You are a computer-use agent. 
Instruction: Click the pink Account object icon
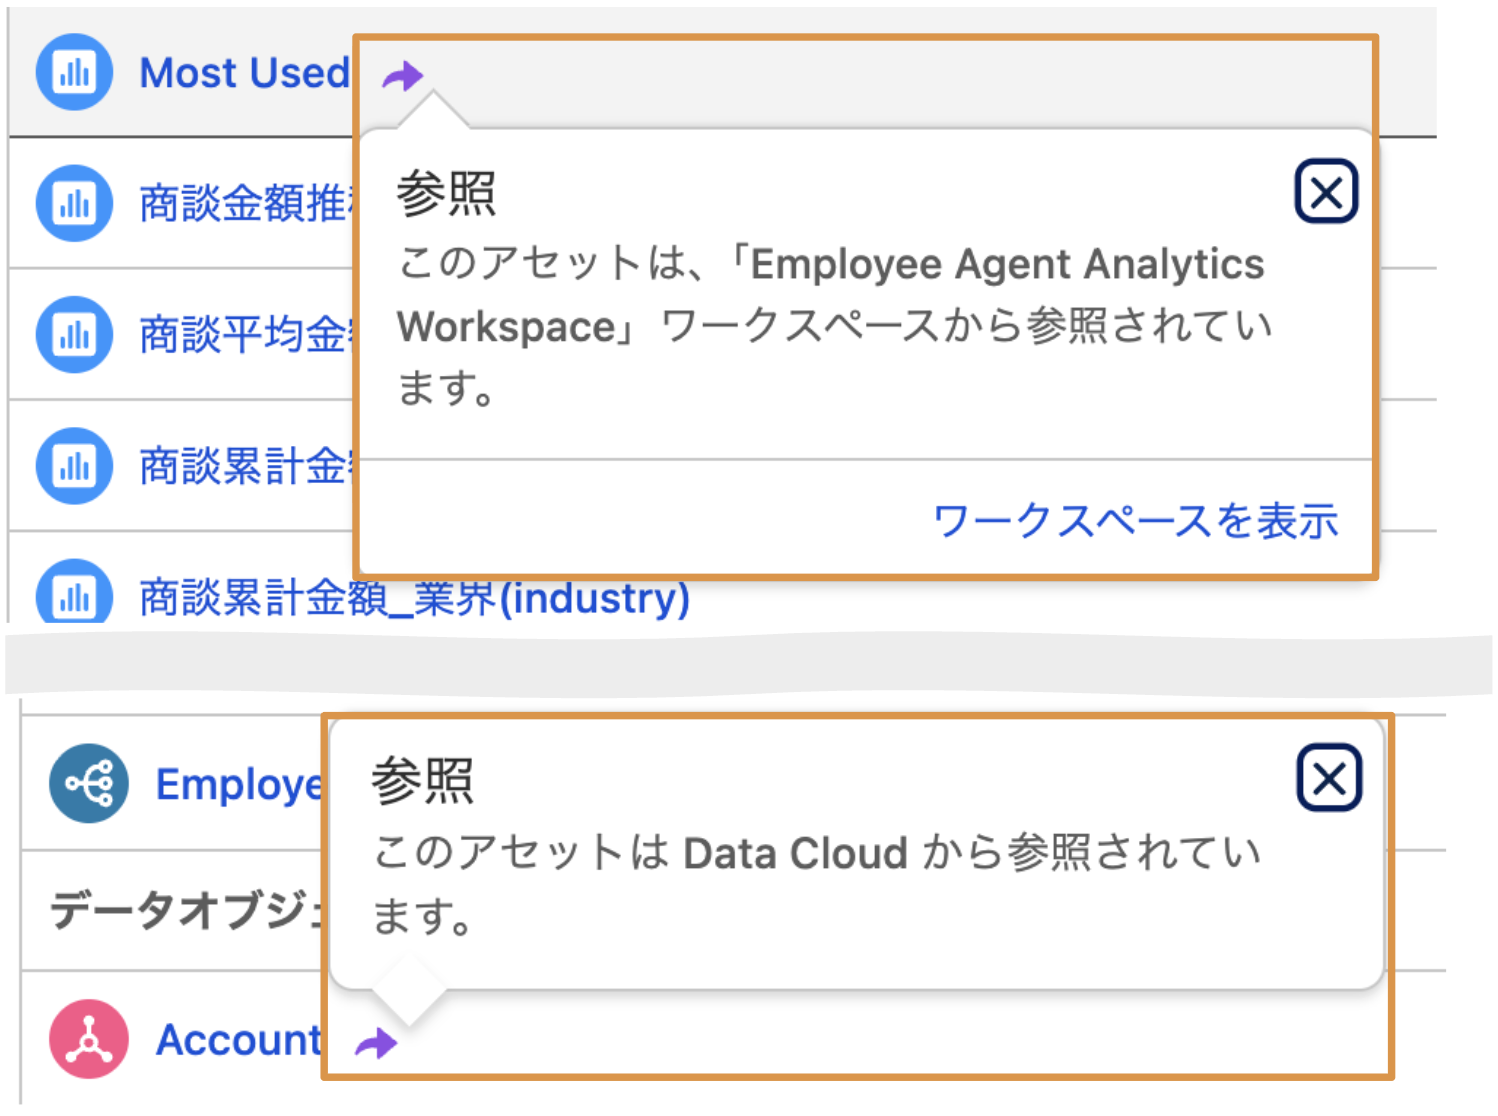pos(89,1039)
